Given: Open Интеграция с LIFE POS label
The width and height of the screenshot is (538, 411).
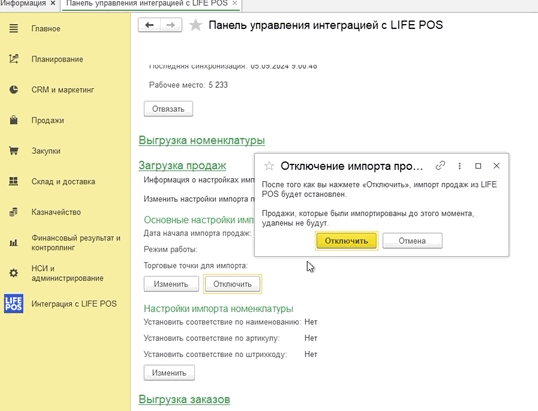Looking at the screenshot, I should pos(74,304).
